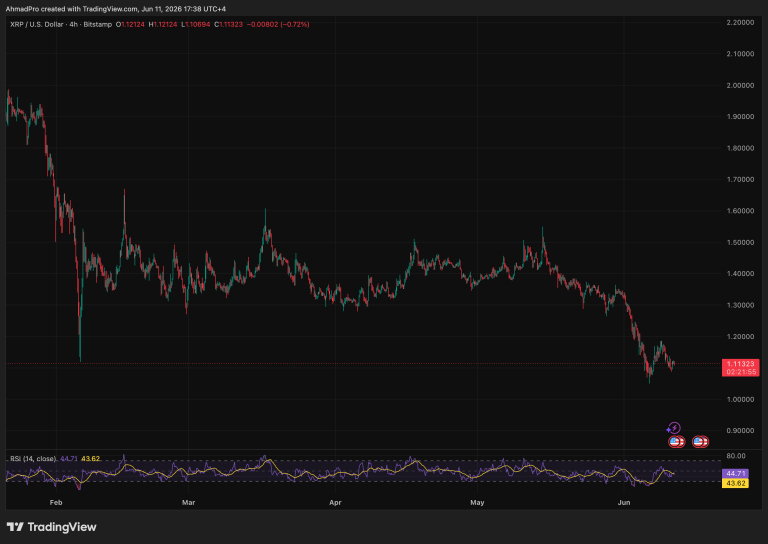Click the RSI legend value 43.62
The height and width of the screenshot is (544, 768).
[91, 459]
